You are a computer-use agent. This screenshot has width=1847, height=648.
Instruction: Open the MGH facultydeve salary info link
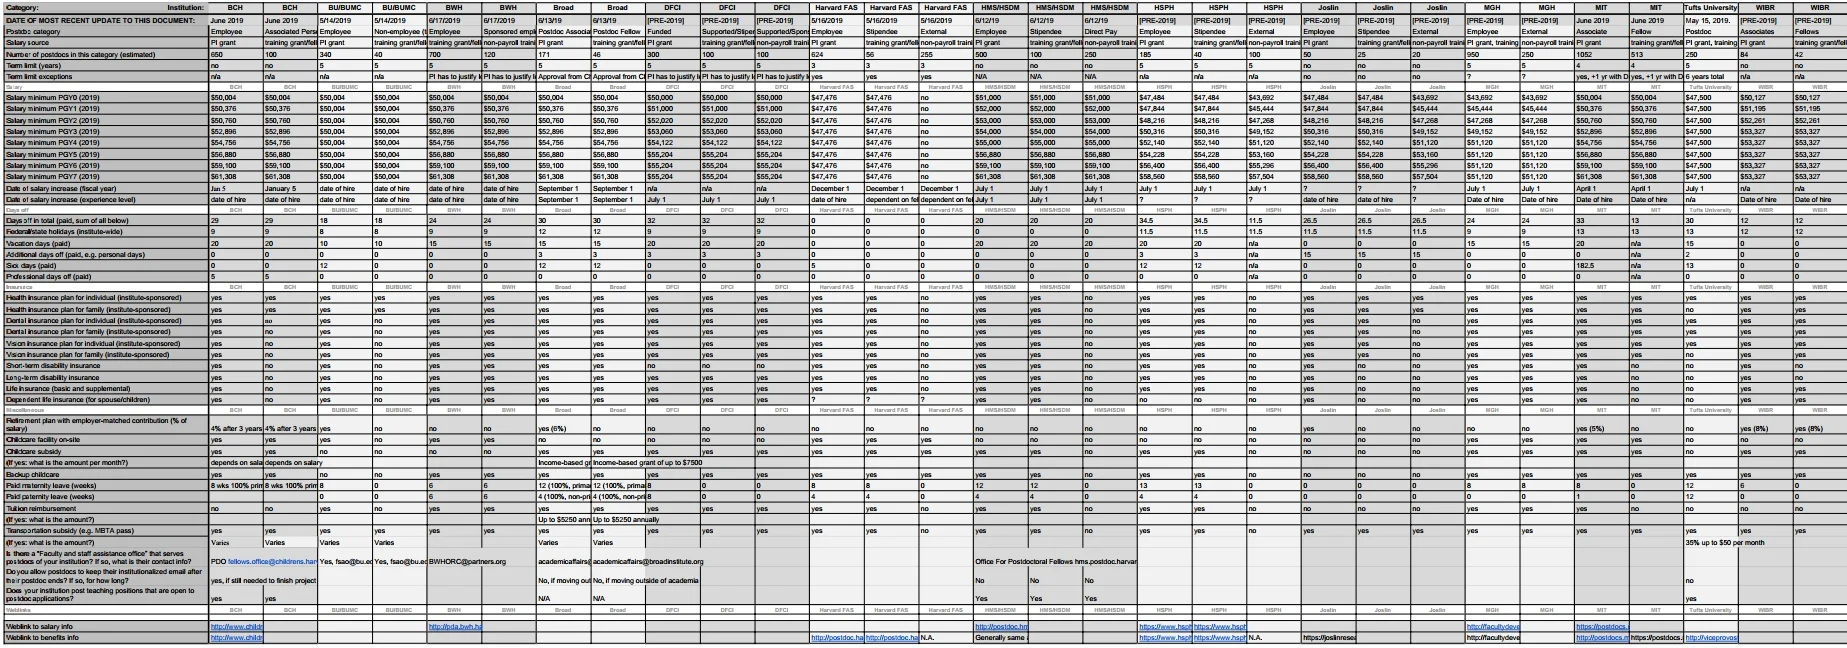pos(1493,627)
